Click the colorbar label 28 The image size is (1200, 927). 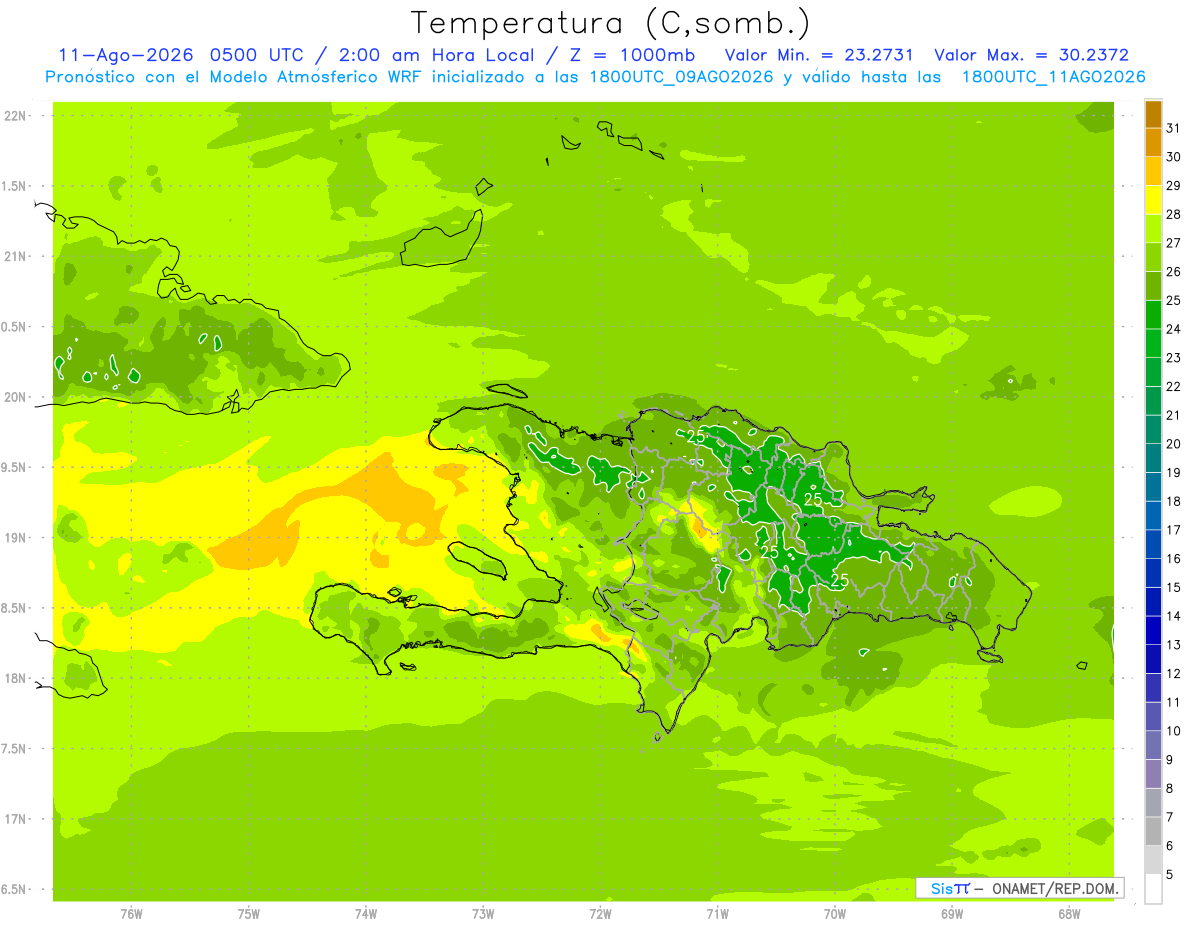(x=1173, y=214)
